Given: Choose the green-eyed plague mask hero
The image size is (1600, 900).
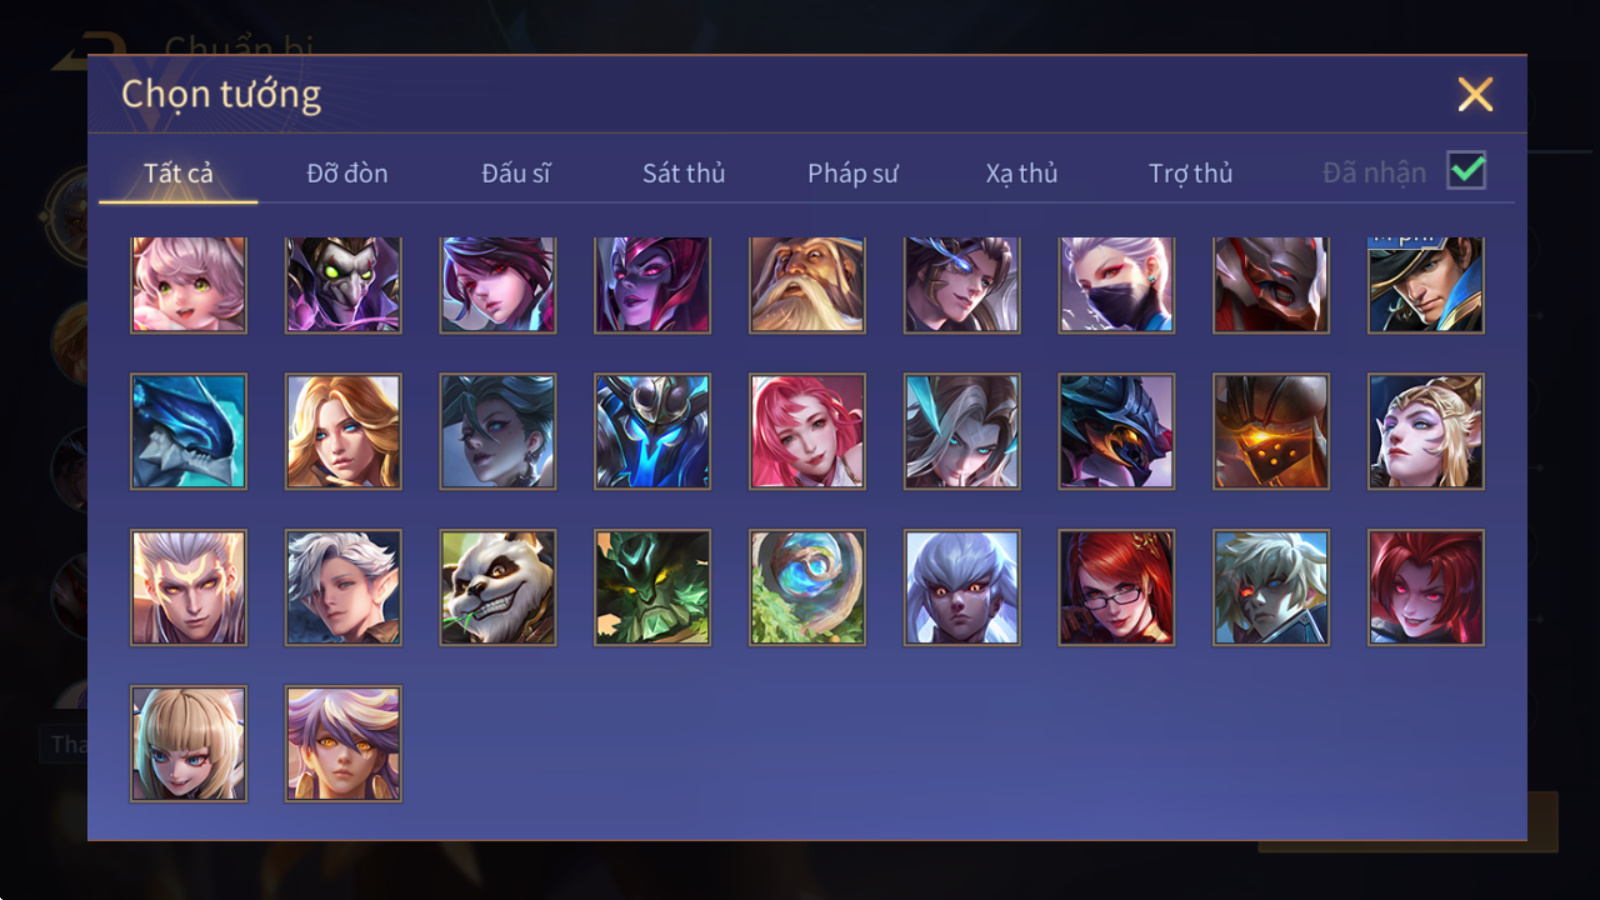Looking at the screenshot, I should (343, 284).
